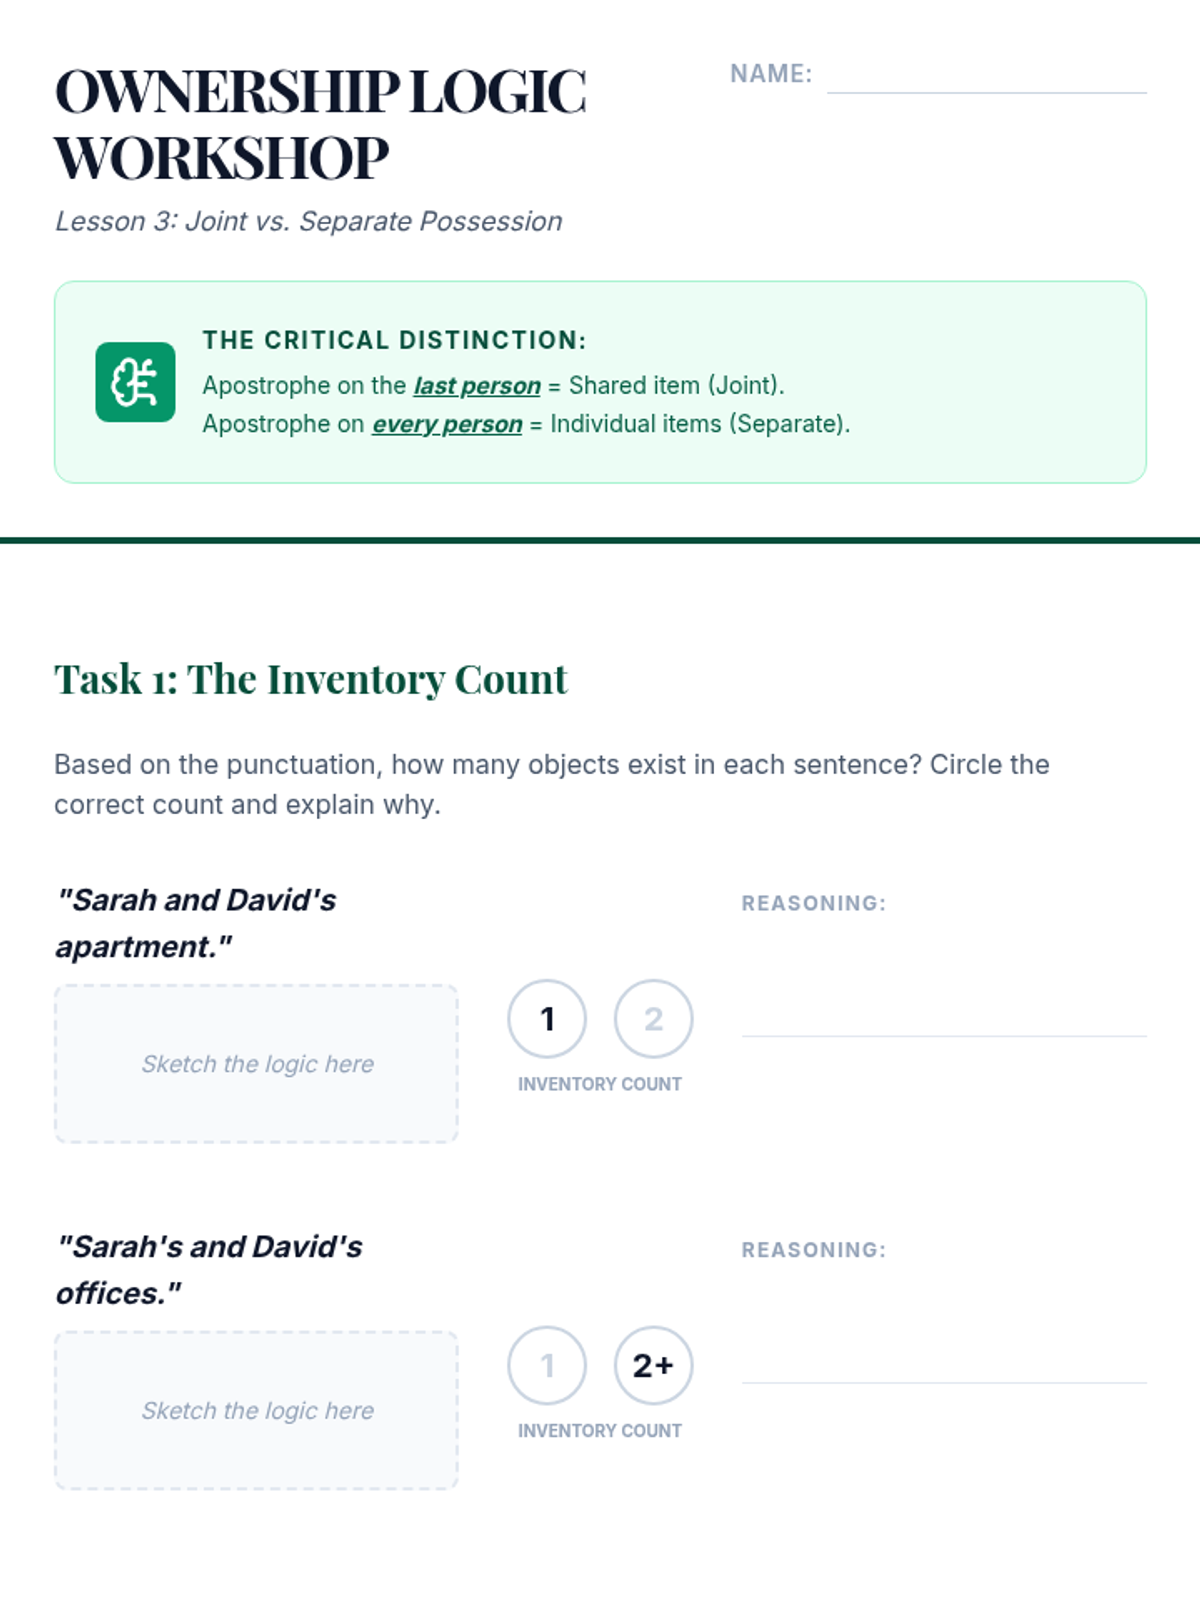Click the second 'Inventory Count' label
Viewport: 1200px width, 1600px height.
coord(600,1431)
